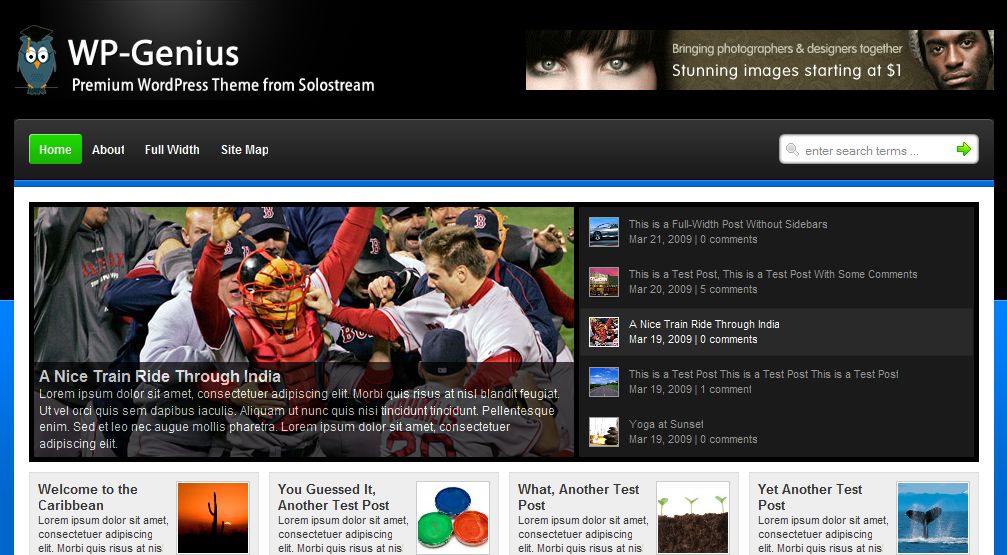This screenshot has height=555, width=1007.
Task: Open the Full Width menu item
Action: point(172,150)
